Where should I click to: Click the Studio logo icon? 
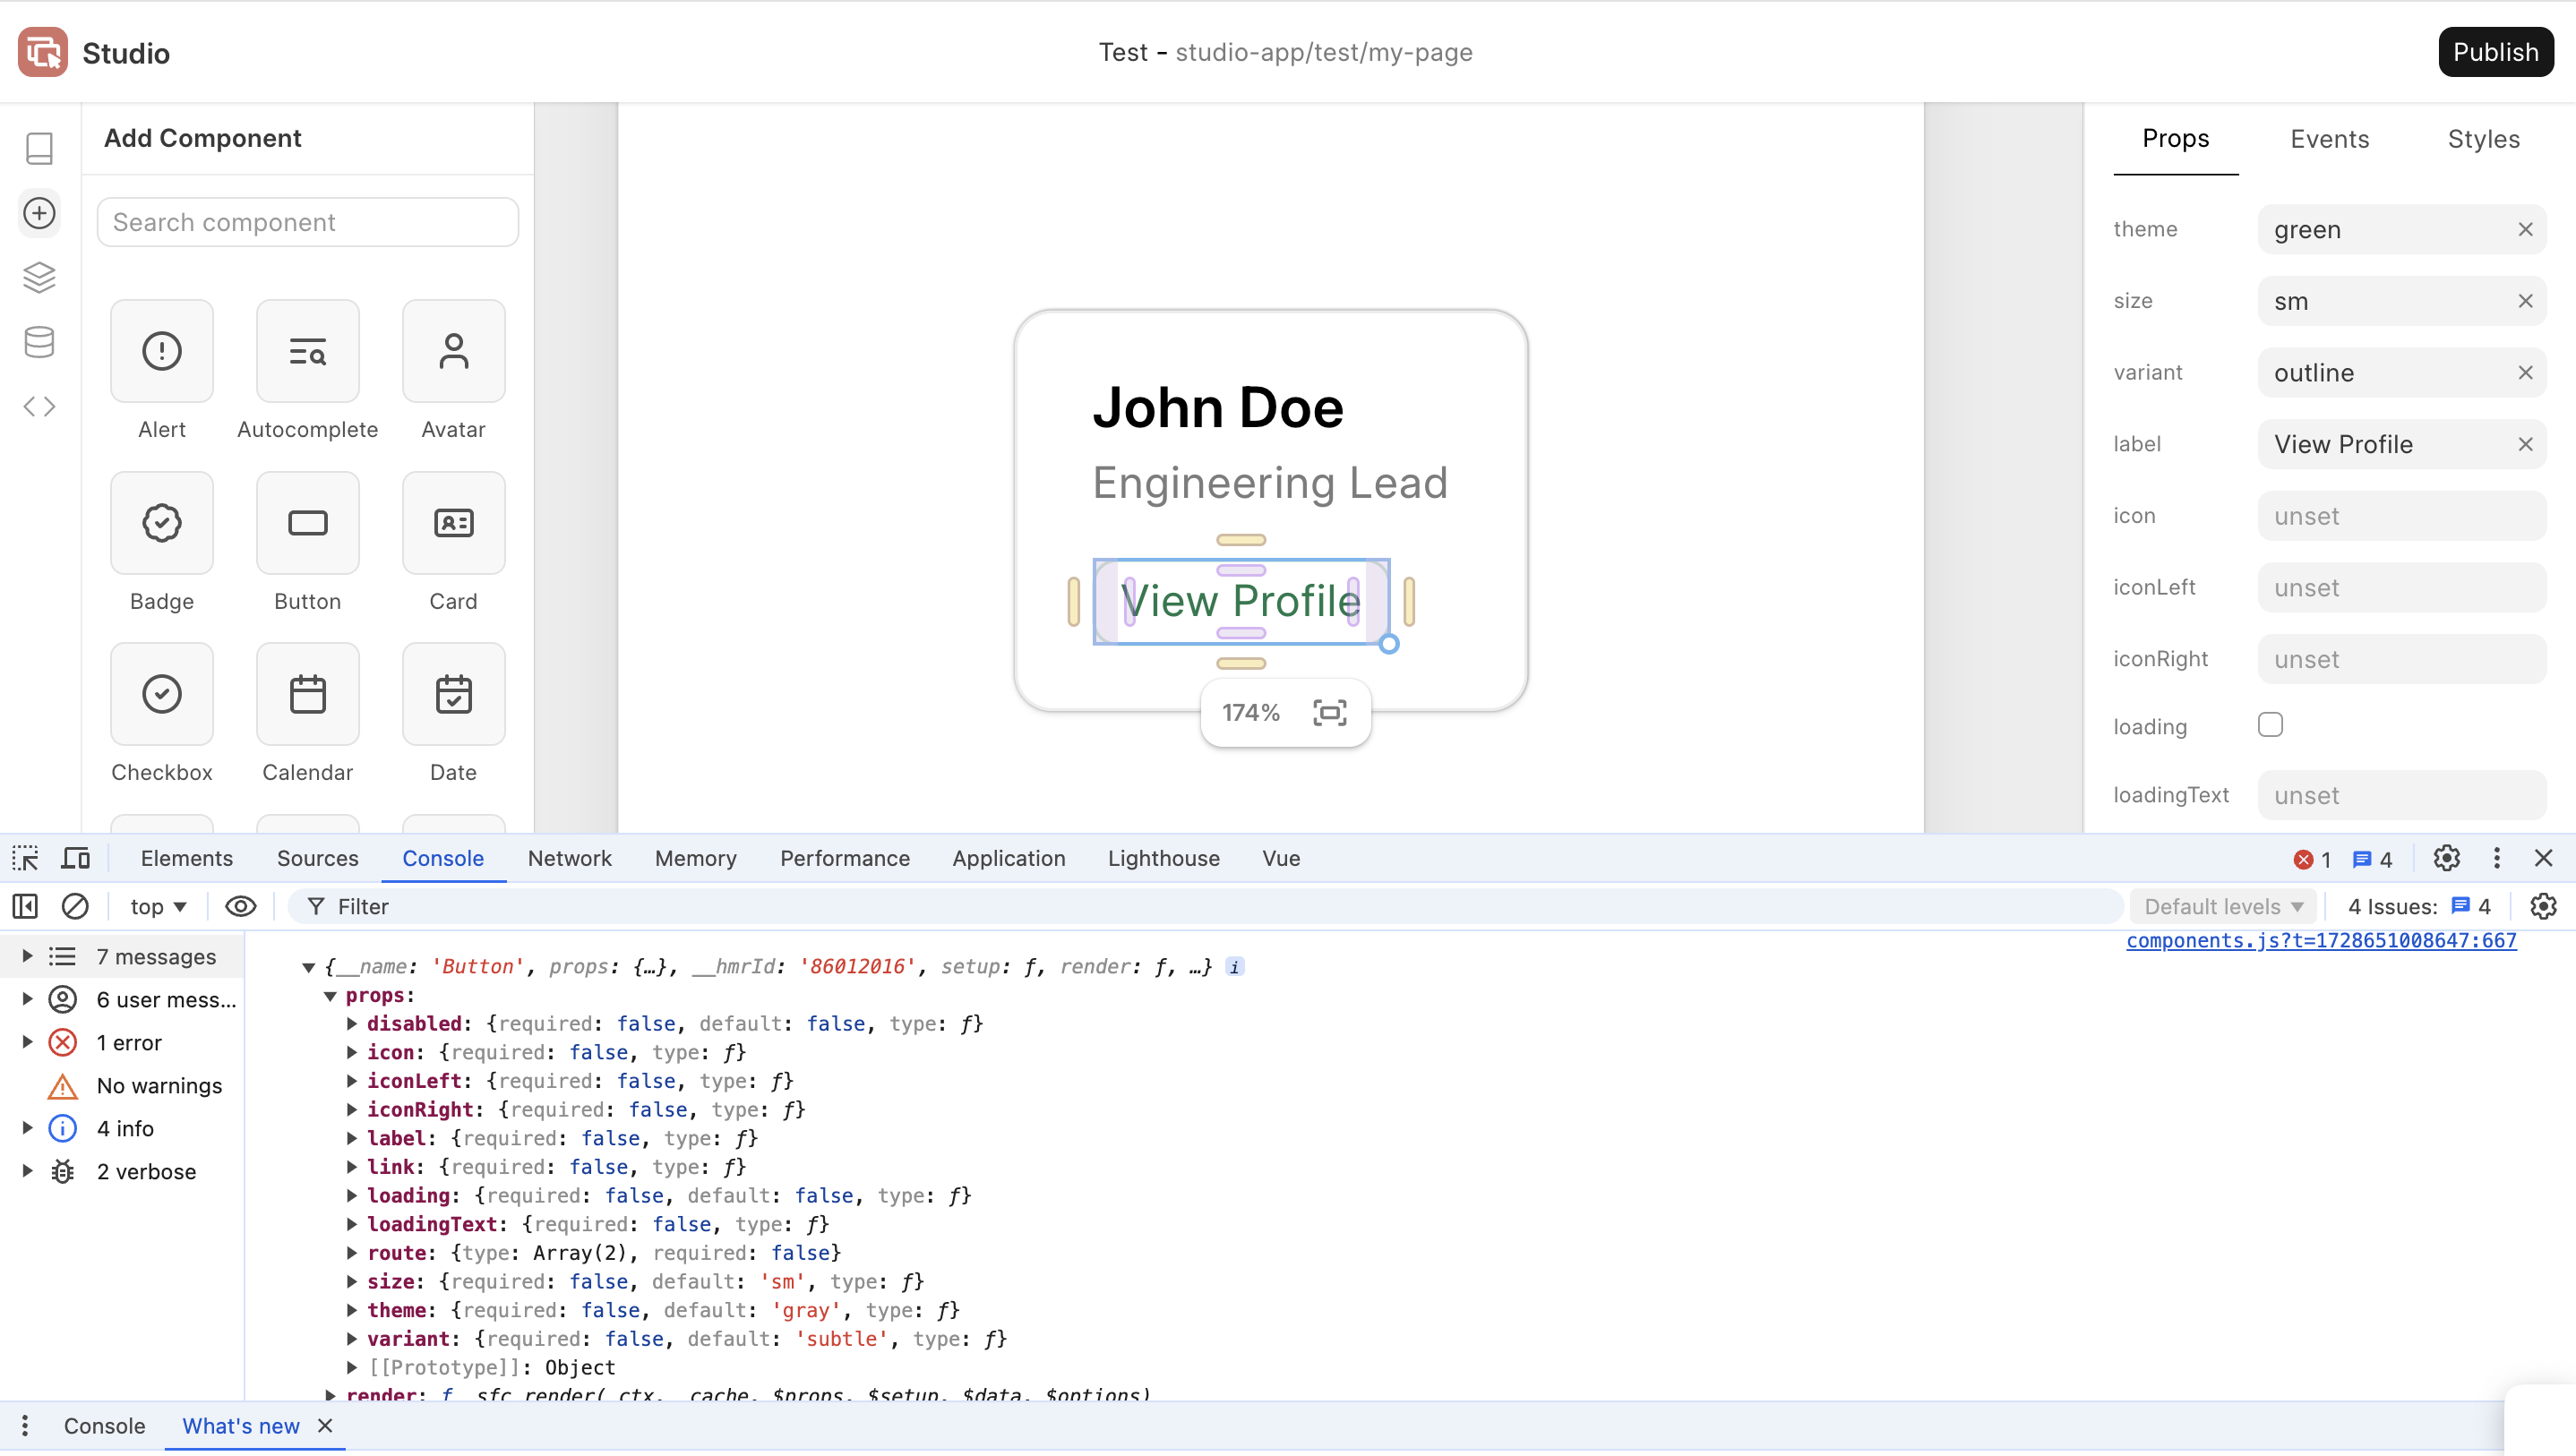[x=42, y=52]
